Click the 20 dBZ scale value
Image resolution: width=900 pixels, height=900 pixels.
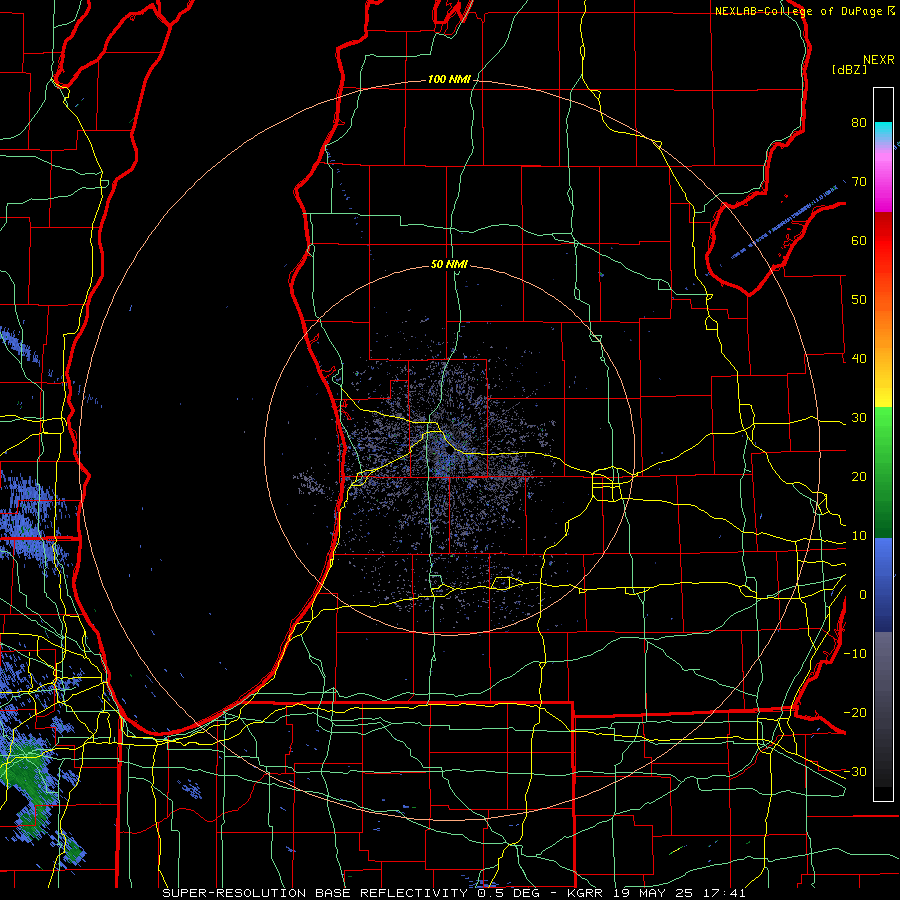[859, 477]
